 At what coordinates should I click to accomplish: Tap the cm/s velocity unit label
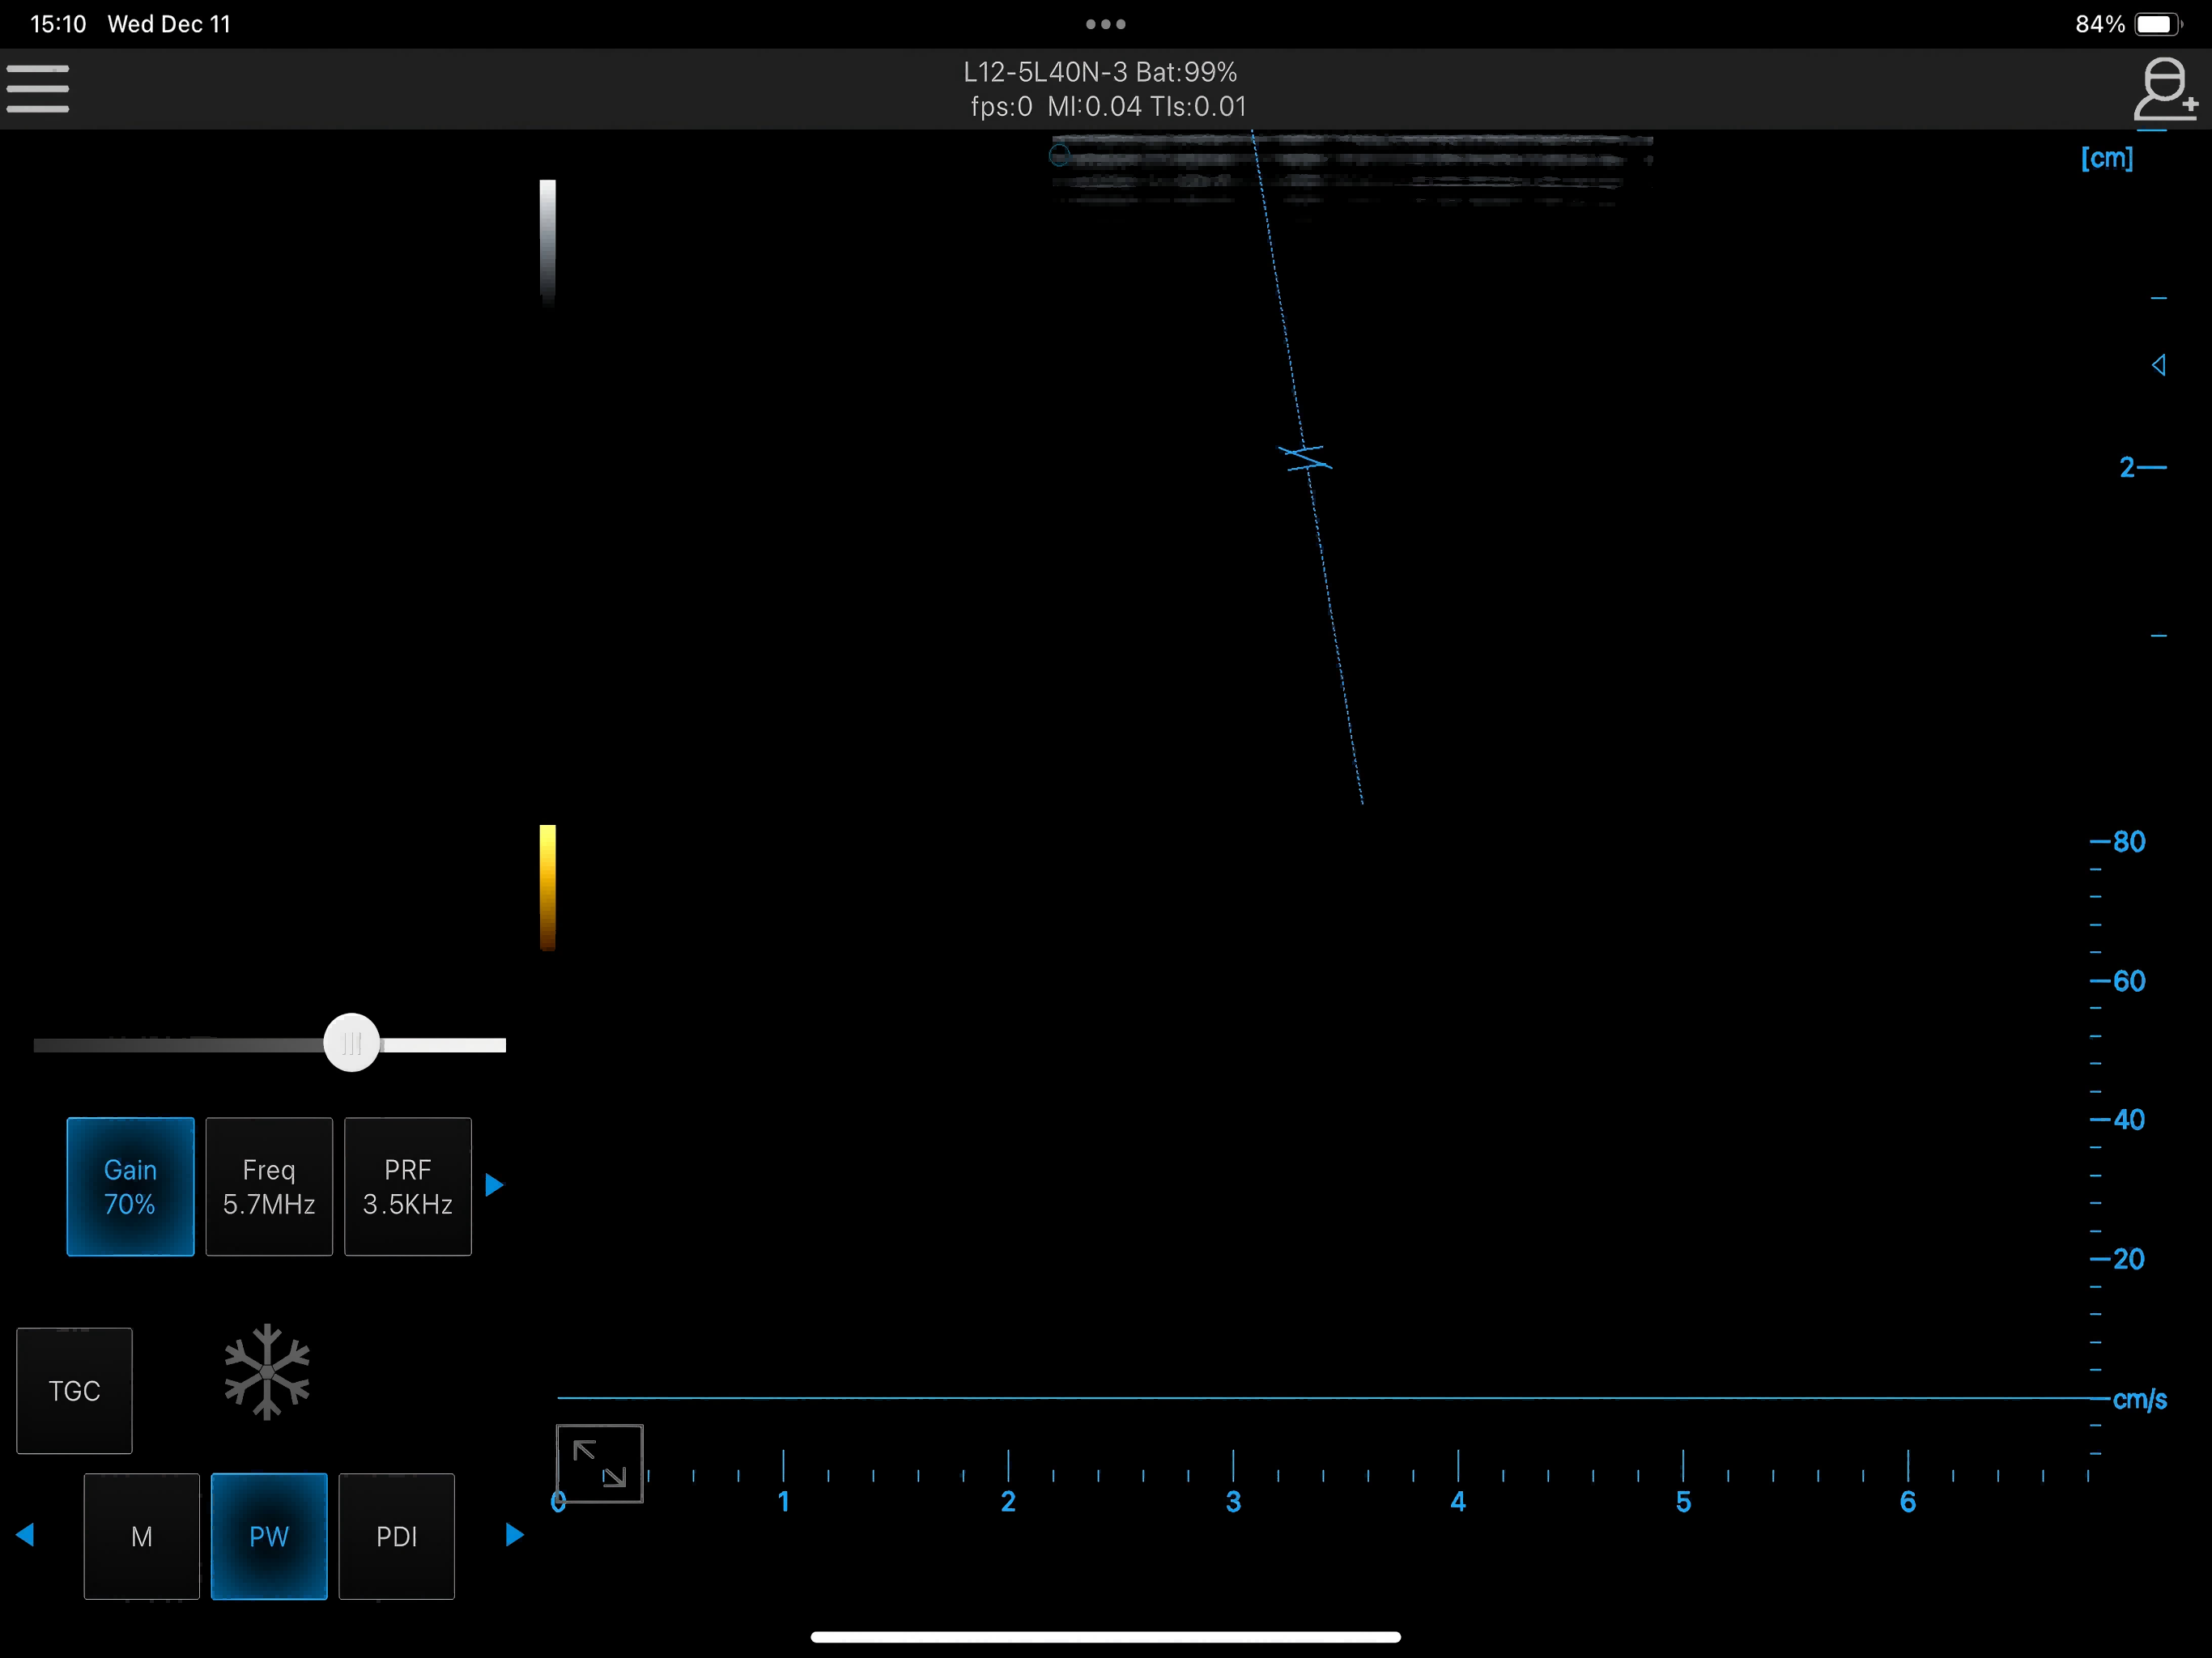point(2139,1399)
